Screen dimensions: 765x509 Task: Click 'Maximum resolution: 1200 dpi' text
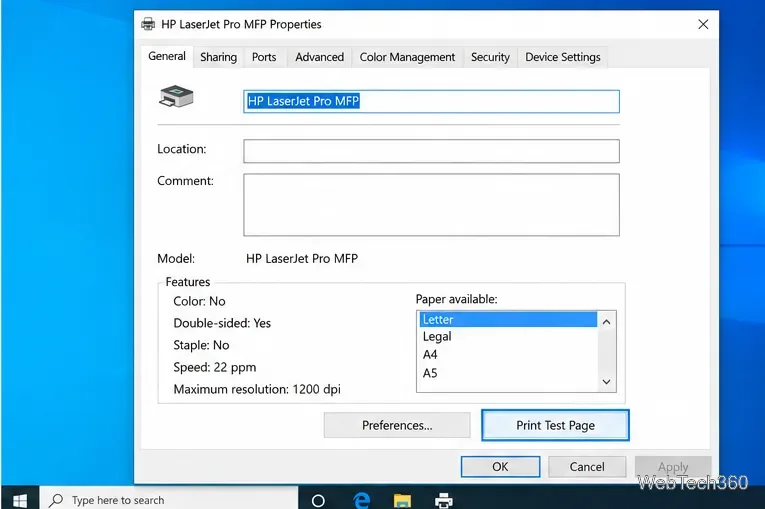pyautogui.click(x=257, y=389)
